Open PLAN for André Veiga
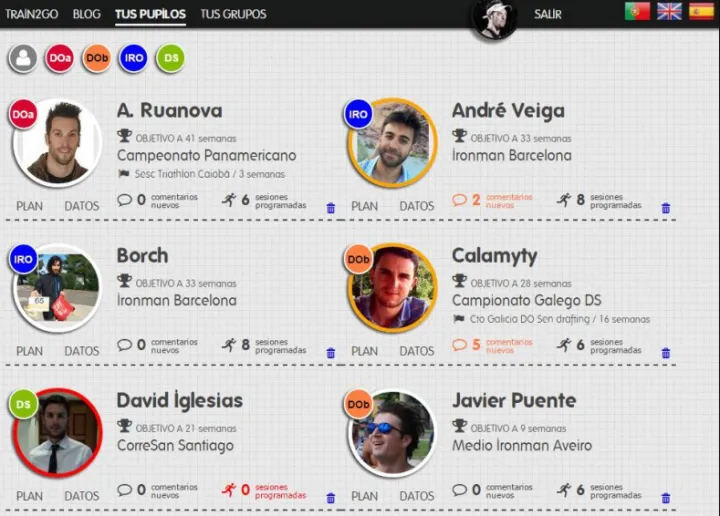720x516 pixels. tap(365, 206)
